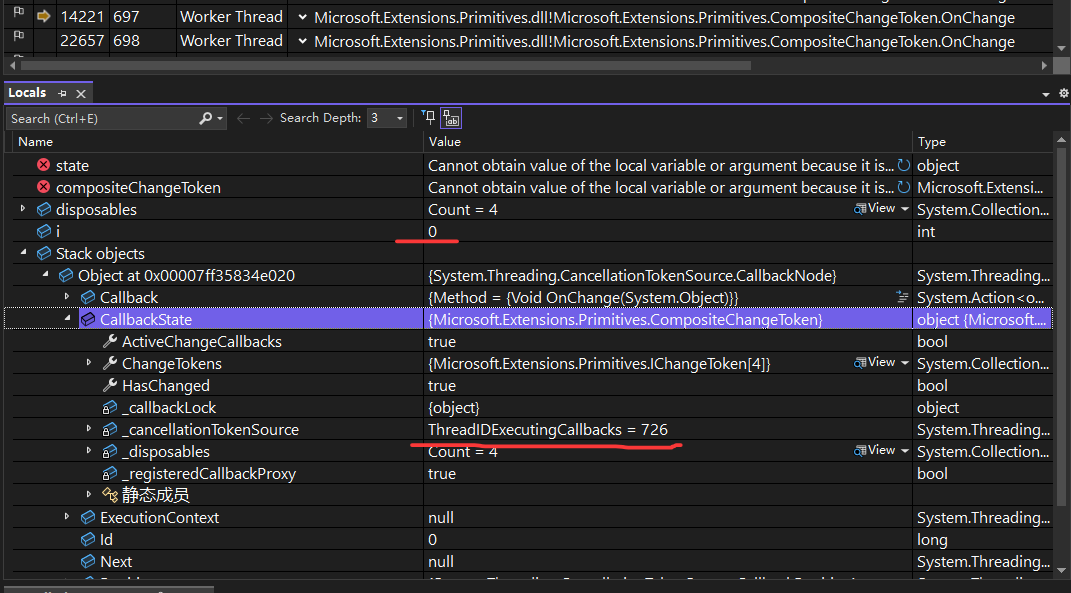Toggle the show raw values button
Screen dimensions: 1071x593
pos(451,118)
